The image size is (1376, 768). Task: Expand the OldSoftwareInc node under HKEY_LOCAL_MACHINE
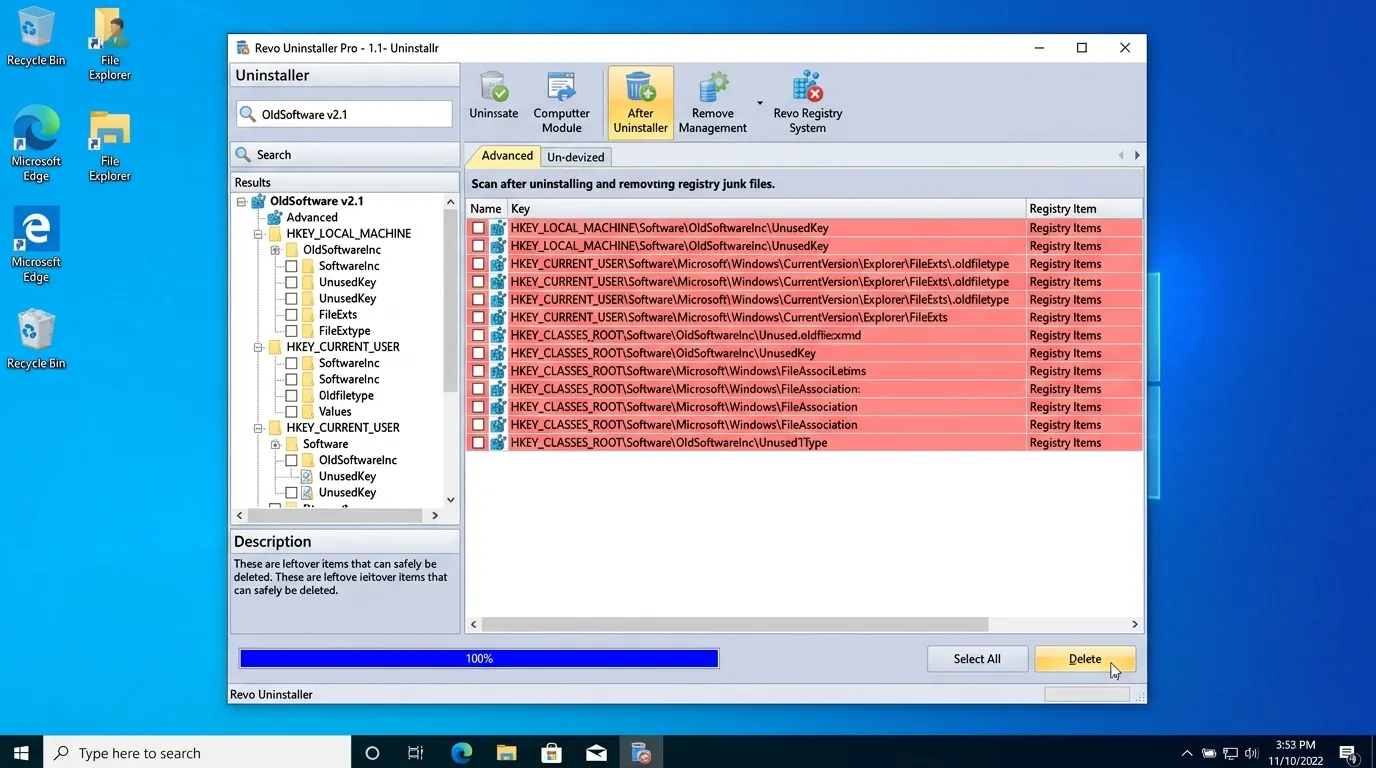275,250
